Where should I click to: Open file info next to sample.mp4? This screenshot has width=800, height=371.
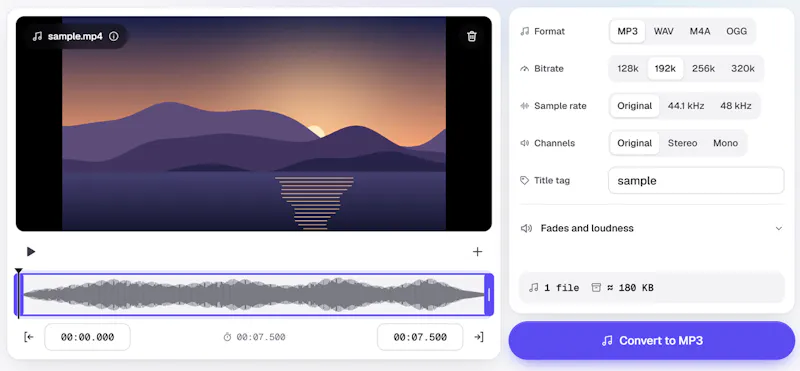tap(114, 36)
